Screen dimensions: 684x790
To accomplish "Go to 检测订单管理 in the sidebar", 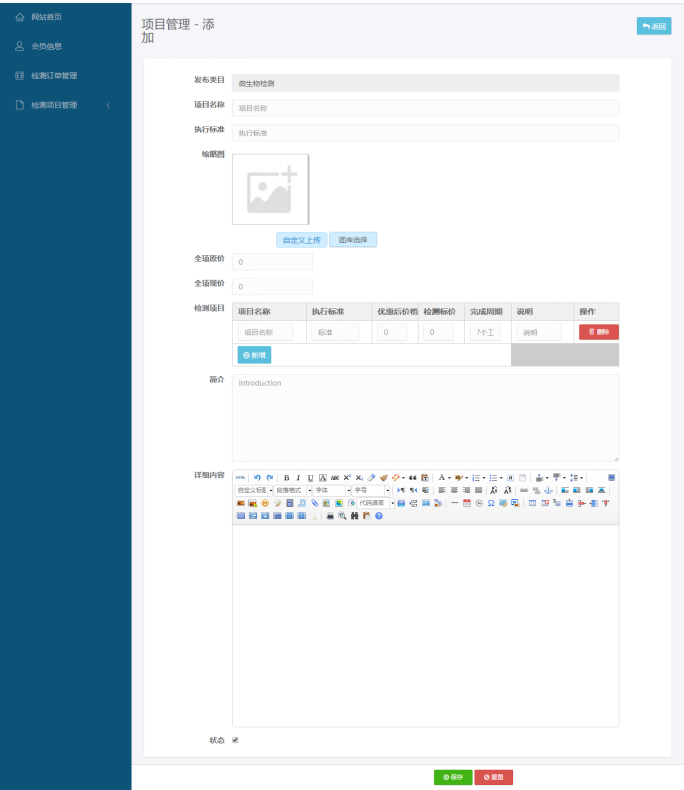I will 53,76.
